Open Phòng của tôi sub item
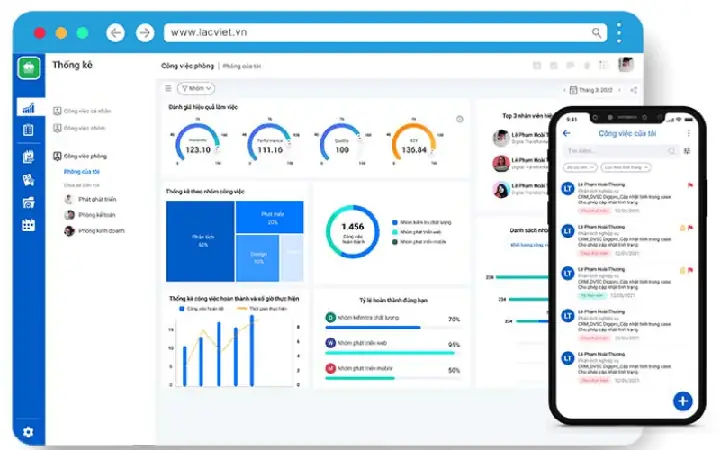720x450 pixels. tap(82, 171)
